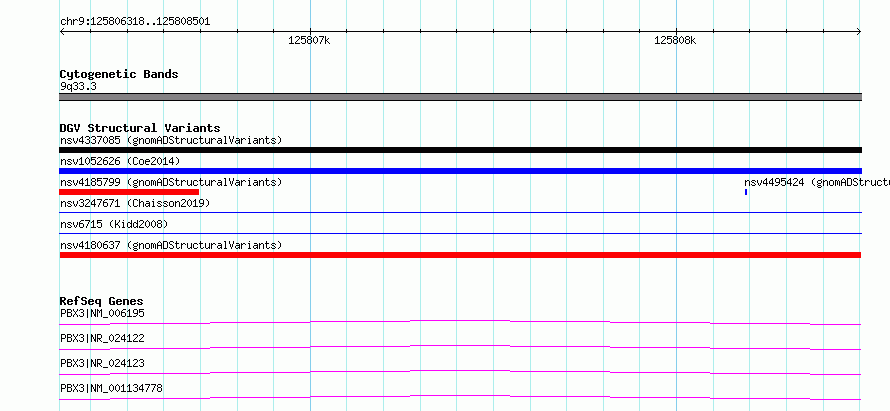Click the gray 9q33.3 cytogenetic band

point(460,97)
